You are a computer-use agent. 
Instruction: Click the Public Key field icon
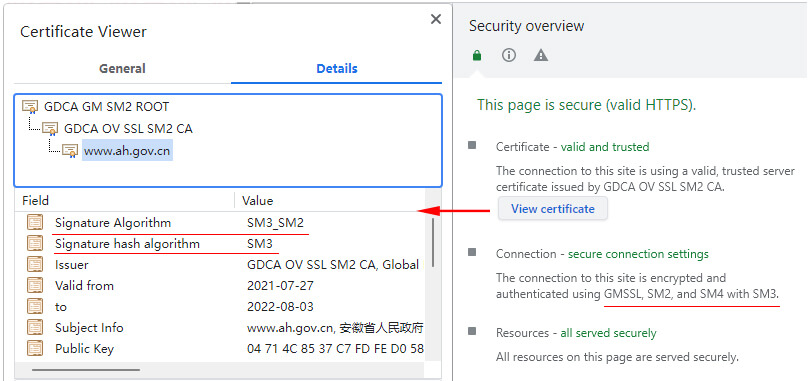[35, 349]
